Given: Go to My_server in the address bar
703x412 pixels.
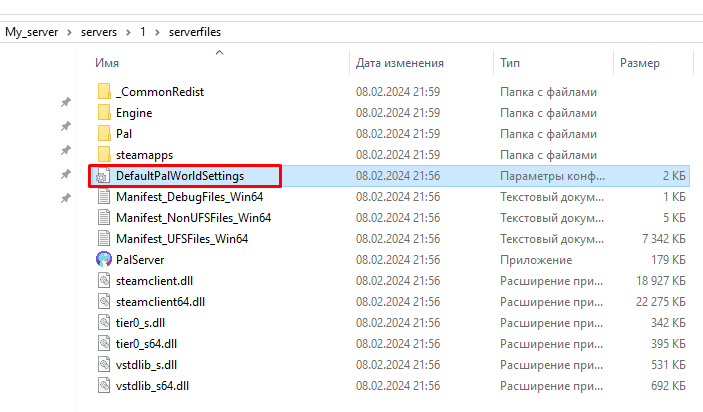Looking at the screenshot, I should pyautogui.click(x=32, y=32).
